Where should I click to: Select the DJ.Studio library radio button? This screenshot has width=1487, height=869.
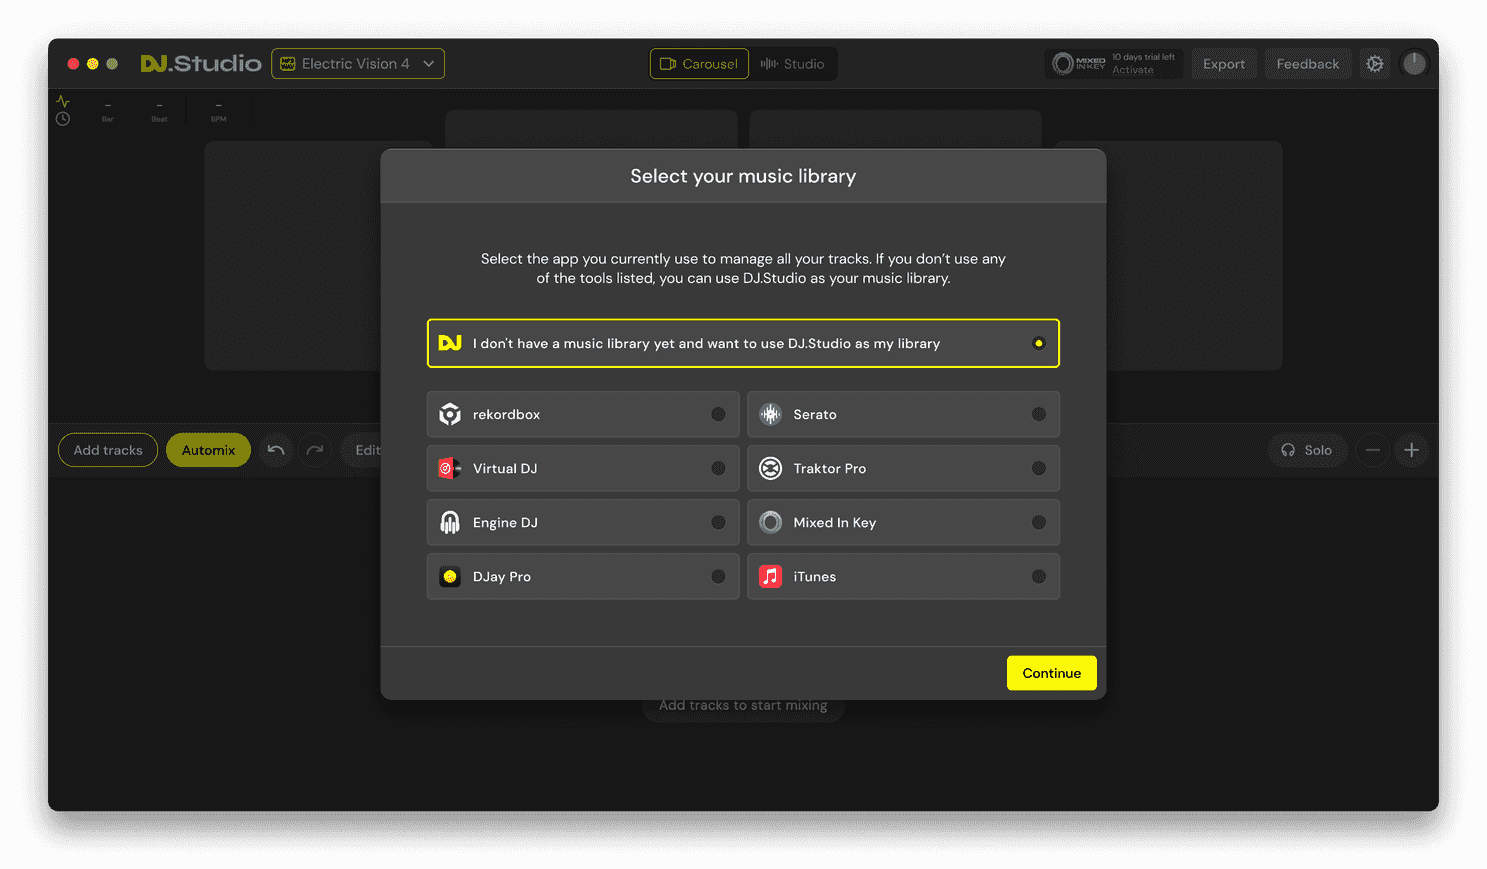click(1038, 342)
